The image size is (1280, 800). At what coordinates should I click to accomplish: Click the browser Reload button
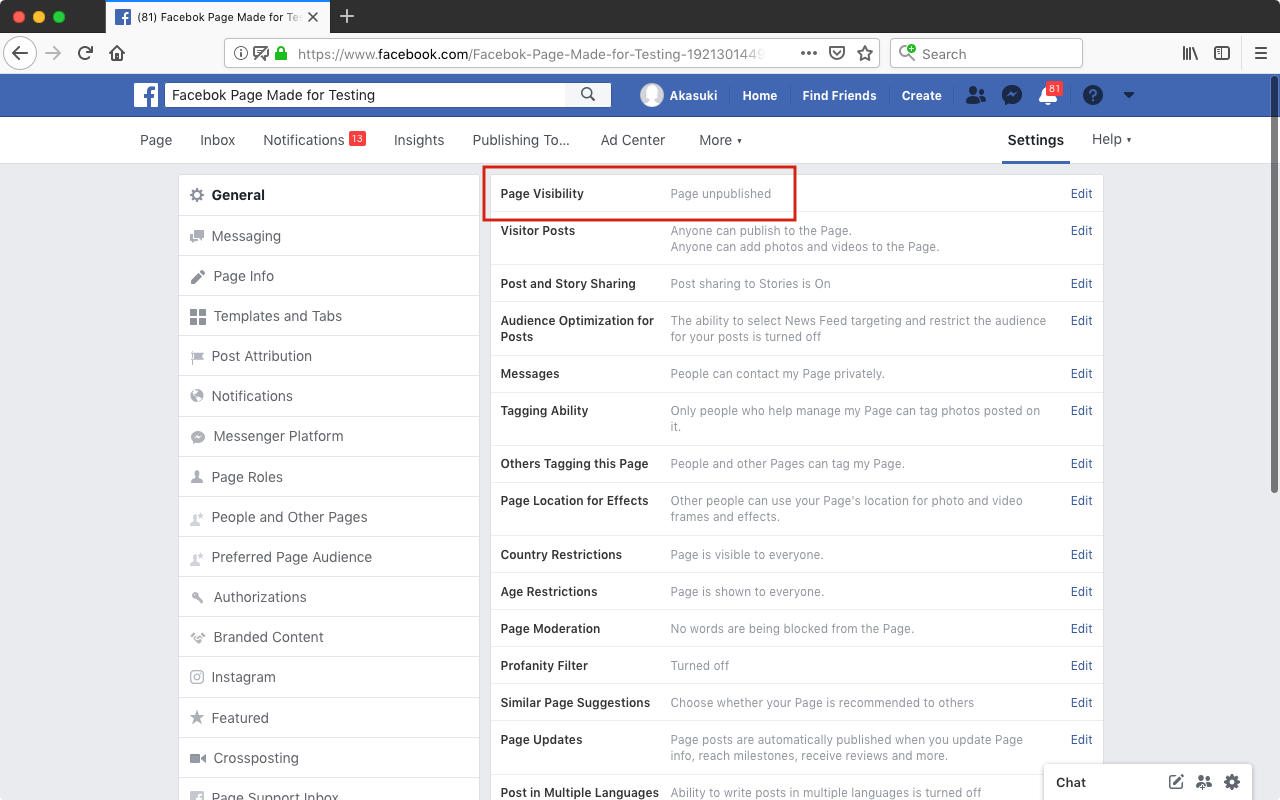[x=86, y=53]
